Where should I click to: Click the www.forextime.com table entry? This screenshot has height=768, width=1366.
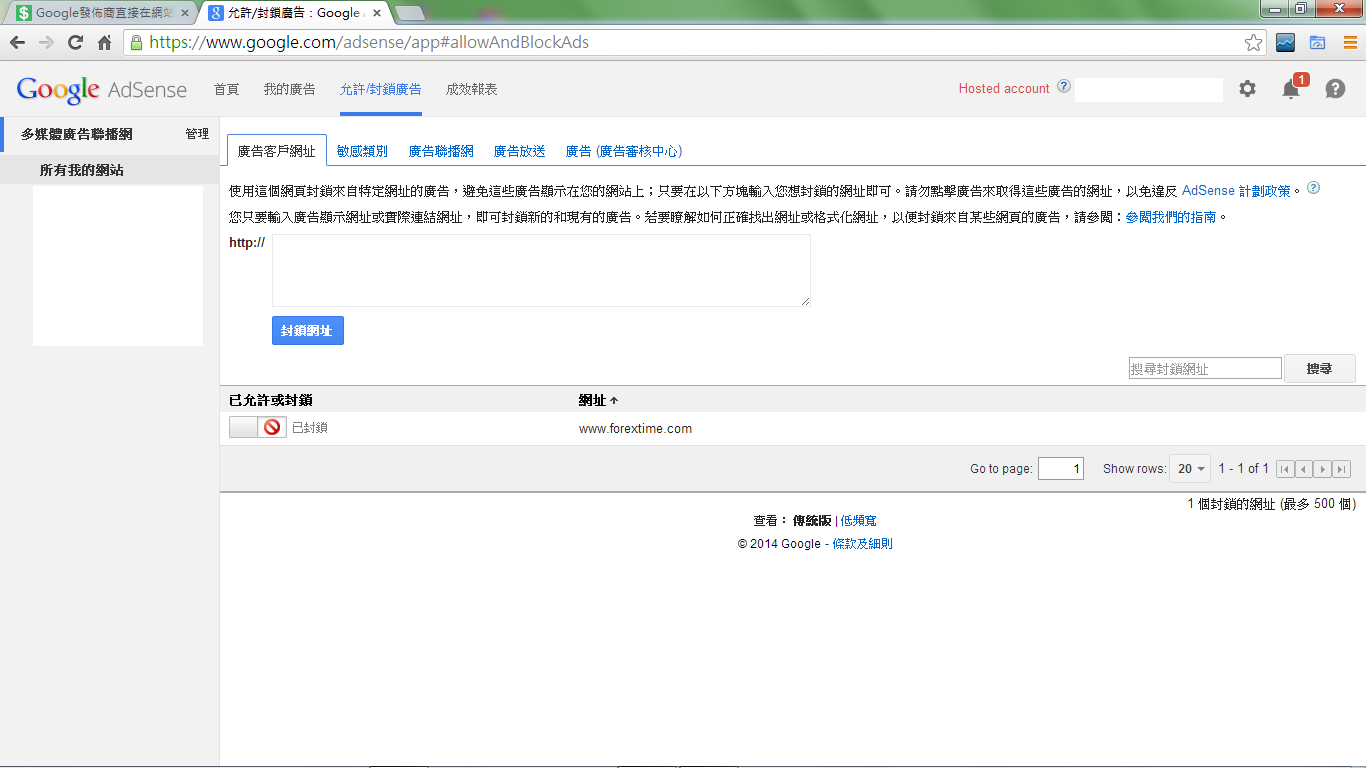pos(635,428)
